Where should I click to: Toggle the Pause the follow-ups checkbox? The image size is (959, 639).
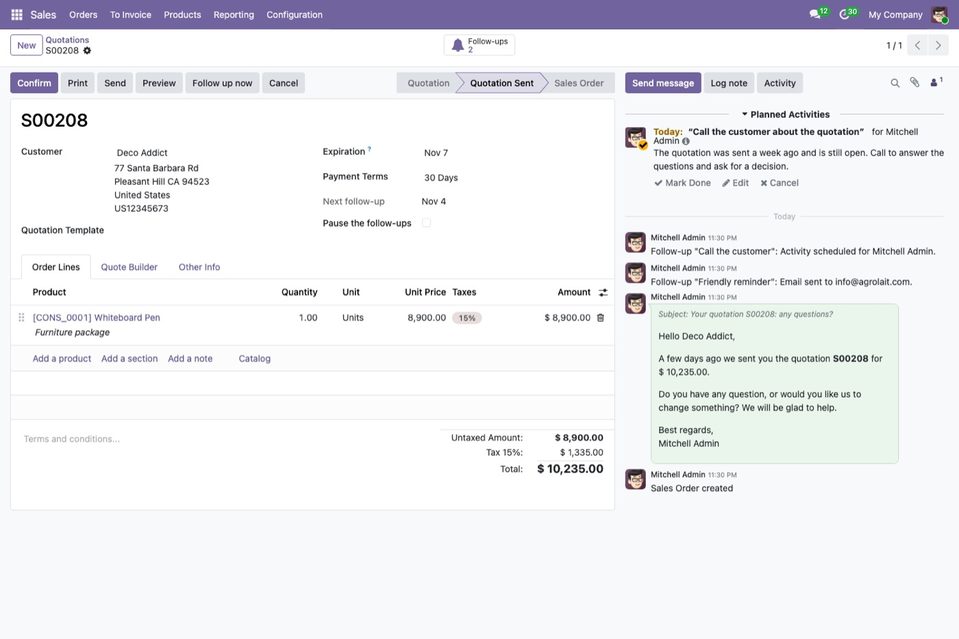point(426,223)
